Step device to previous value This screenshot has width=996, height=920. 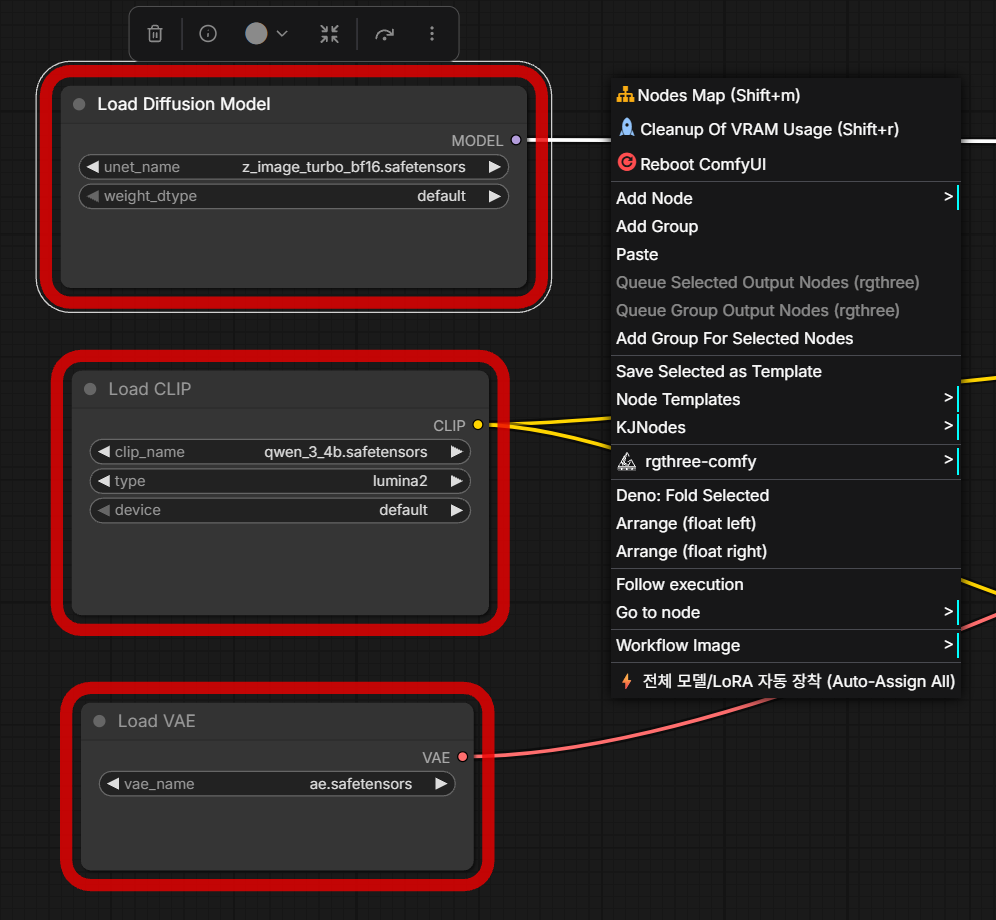tap(104, 510)
